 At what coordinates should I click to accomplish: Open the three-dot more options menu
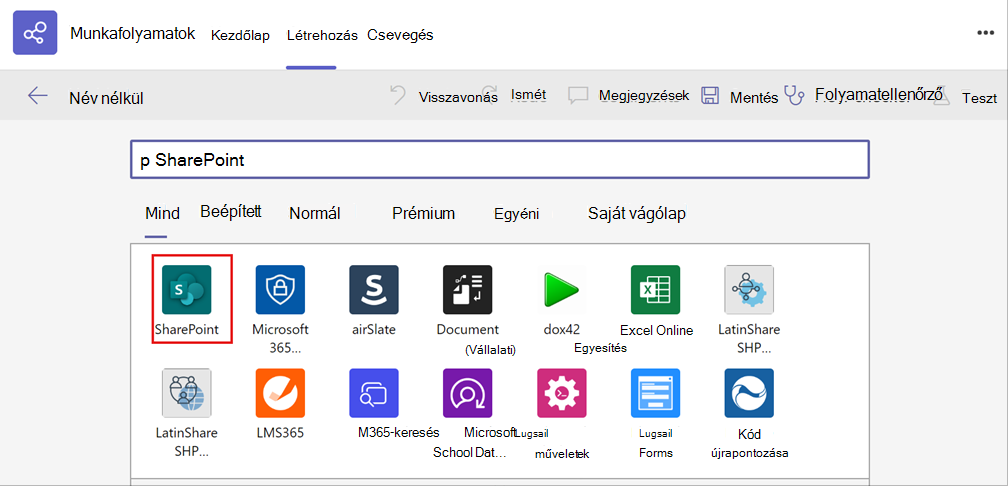pos(985,33)
